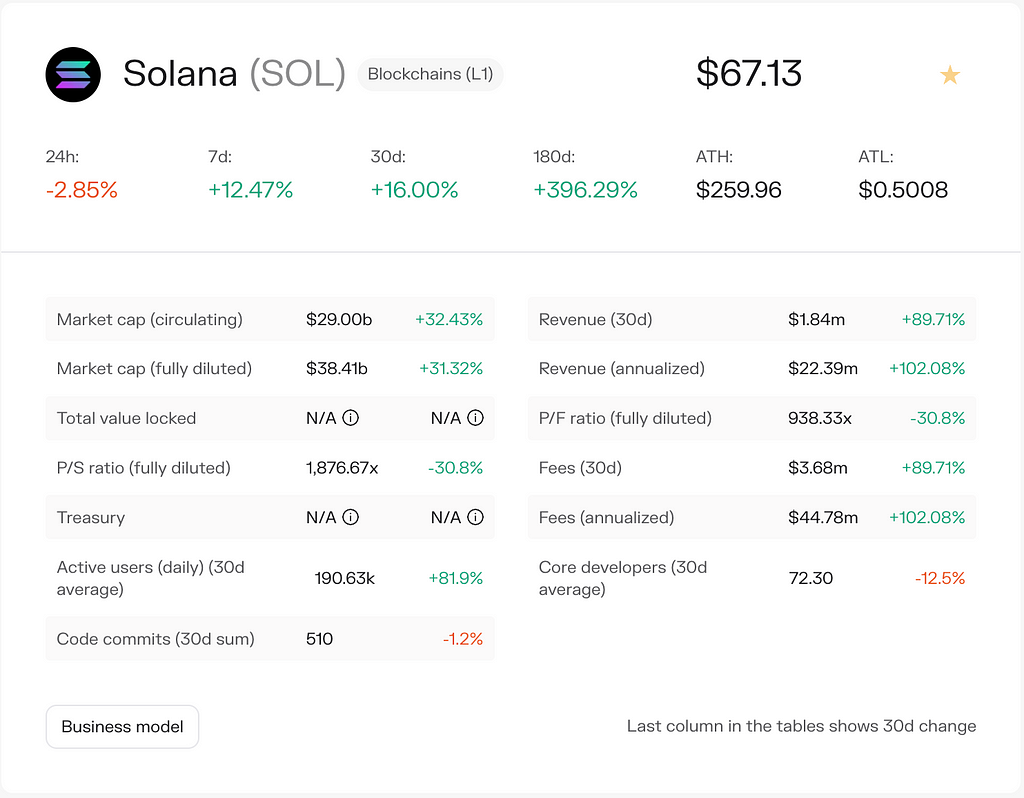Open info icon beside Total value locked value
This screenshot has height=798, width=1024.
[x=351, y=418]
